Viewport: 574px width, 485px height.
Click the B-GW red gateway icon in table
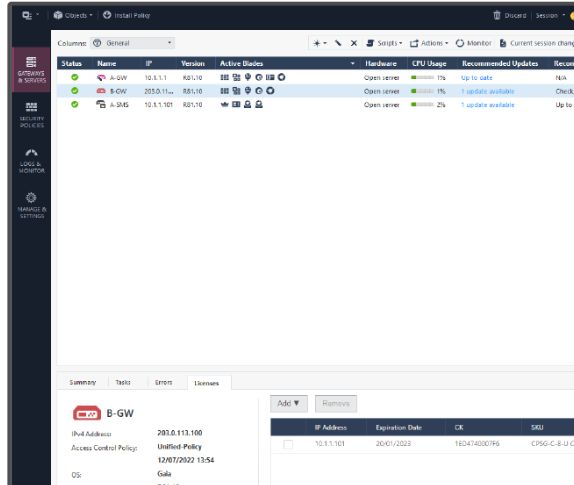tap(101, 91)
